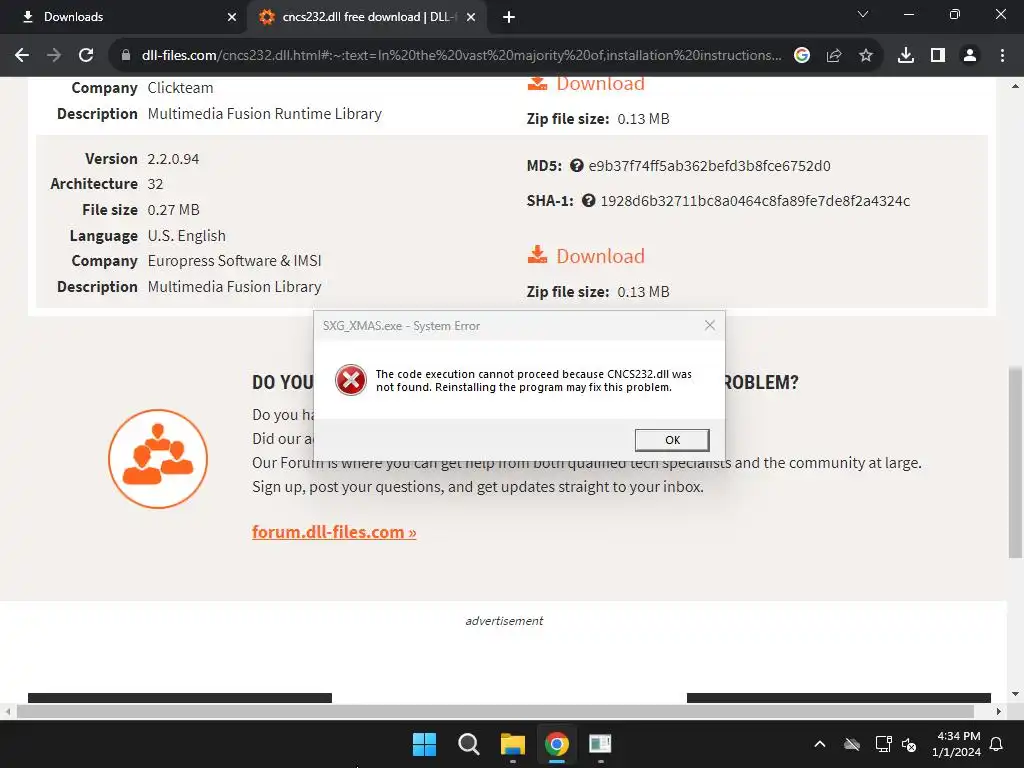
Task: Click the '0.27 MB' file size value
Action: (x=173, y=210)
